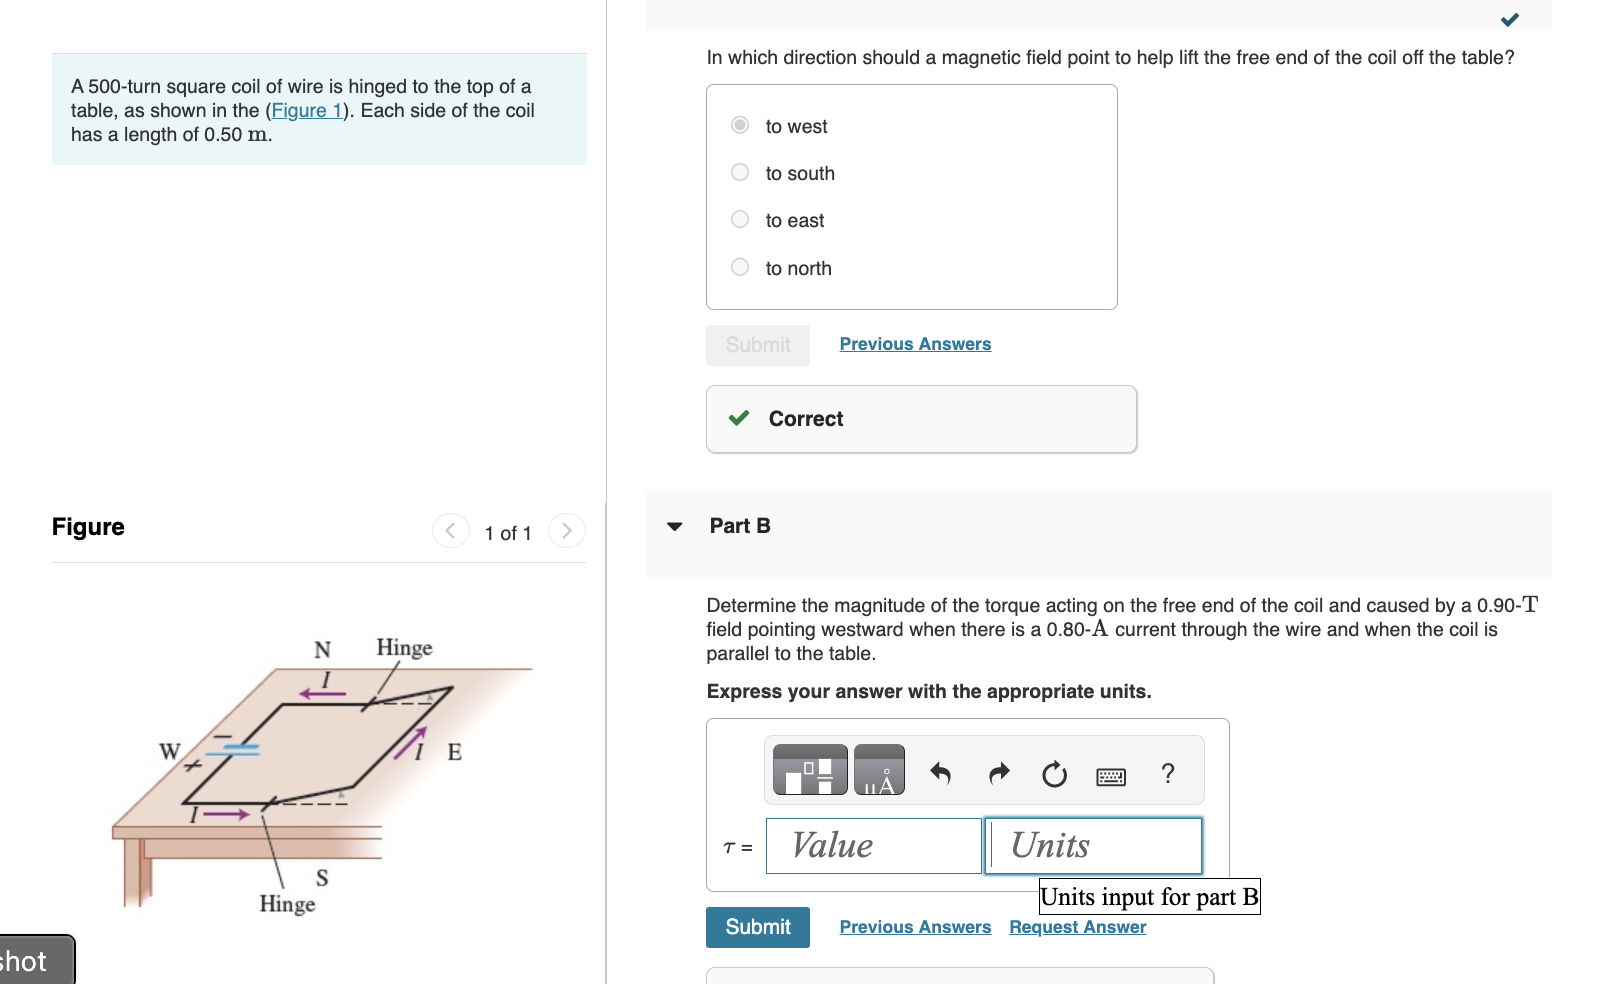1604x984 pixels.
Task: Click the previous figure chevron arrow
Action: (450, 531)
